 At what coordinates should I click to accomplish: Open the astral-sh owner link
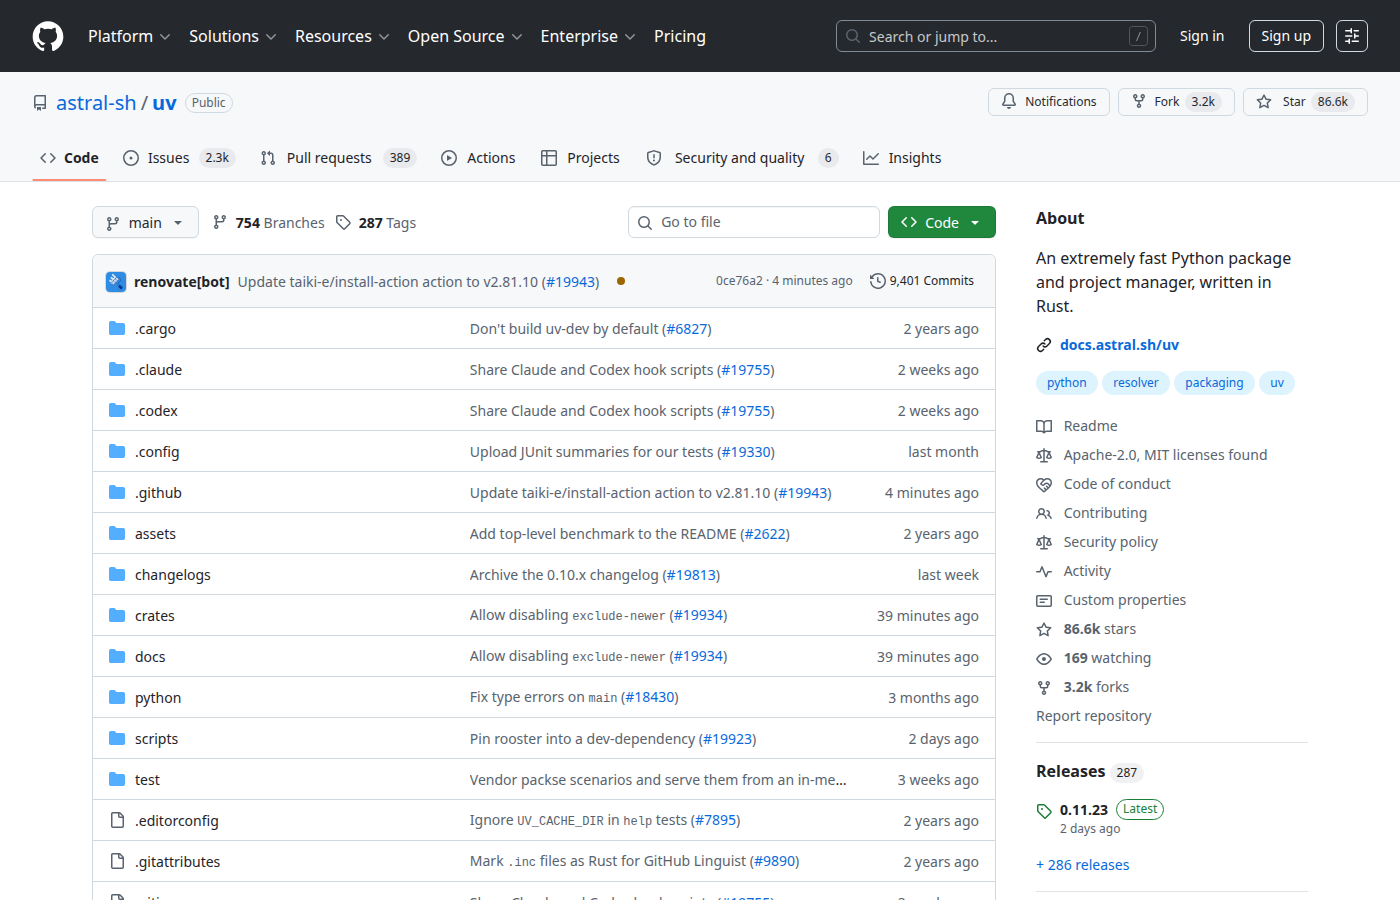pyautogui.click(x=96, y=103)
